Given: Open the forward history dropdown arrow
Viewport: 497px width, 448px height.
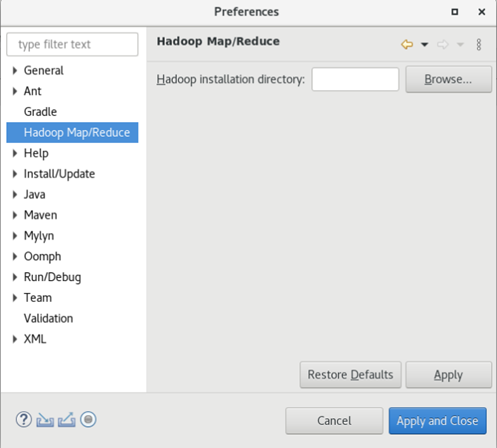Looking at the screenshot, I should pos(460,44).
